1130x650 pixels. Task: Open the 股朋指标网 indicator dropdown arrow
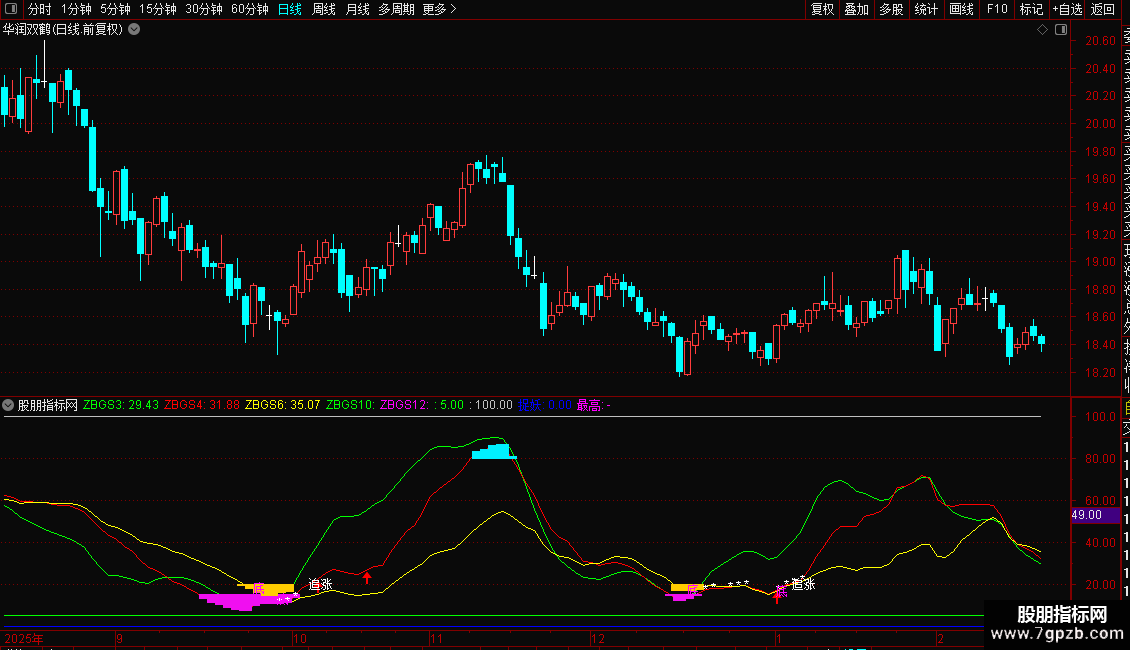[x=9, y=405]
